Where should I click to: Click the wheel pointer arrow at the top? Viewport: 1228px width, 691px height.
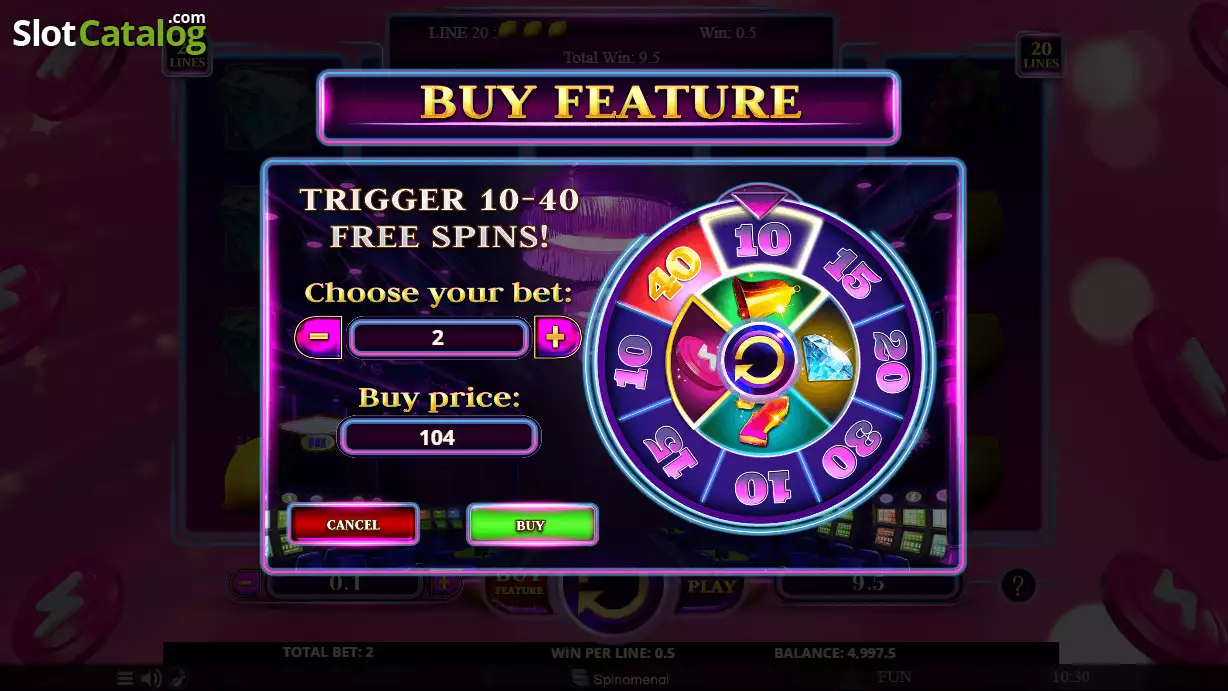(x=759, y=205)
